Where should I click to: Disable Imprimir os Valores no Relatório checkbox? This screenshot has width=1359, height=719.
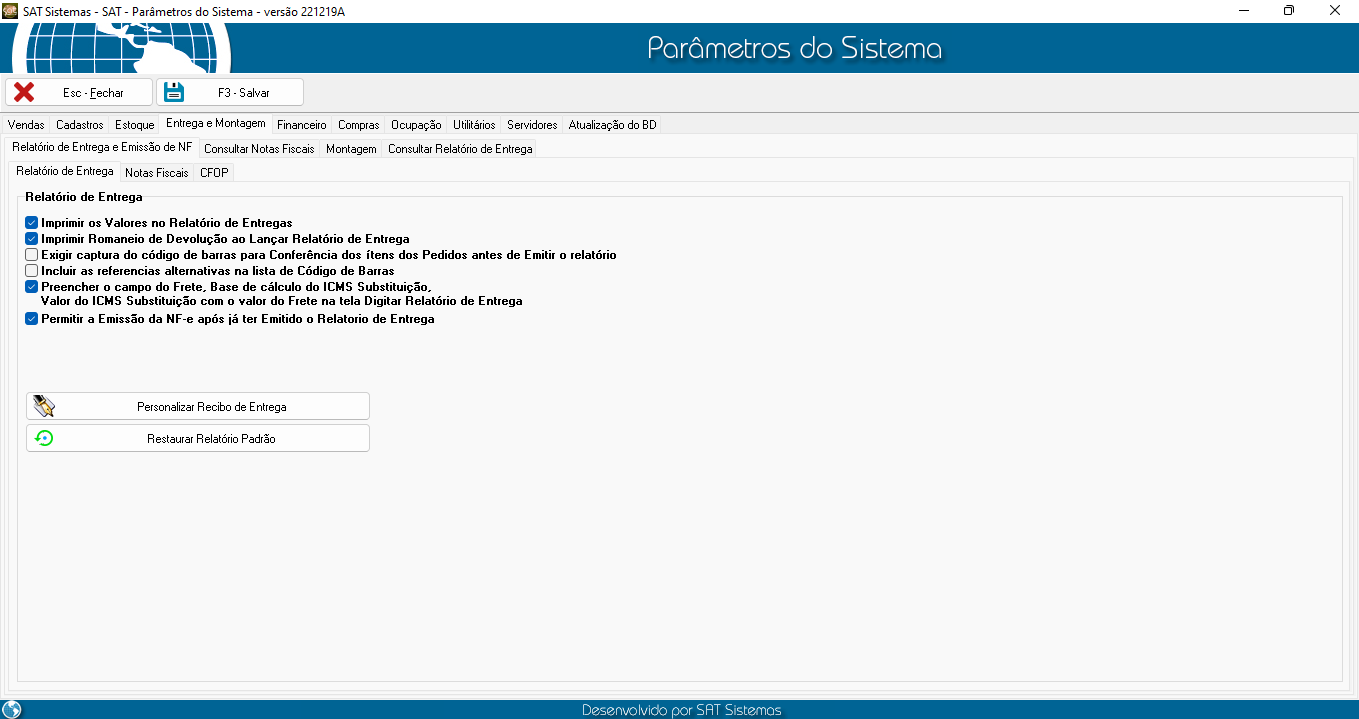pyautogui.click(x=32, y=223)
